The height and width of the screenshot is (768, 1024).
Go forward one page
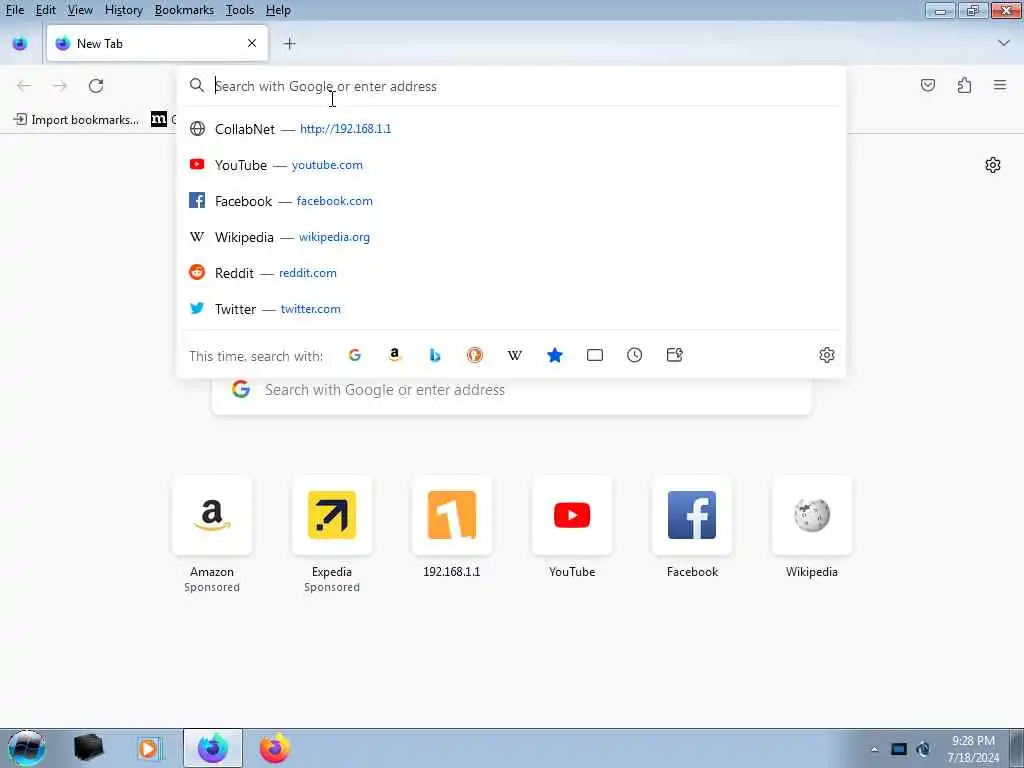coord(60,86)
